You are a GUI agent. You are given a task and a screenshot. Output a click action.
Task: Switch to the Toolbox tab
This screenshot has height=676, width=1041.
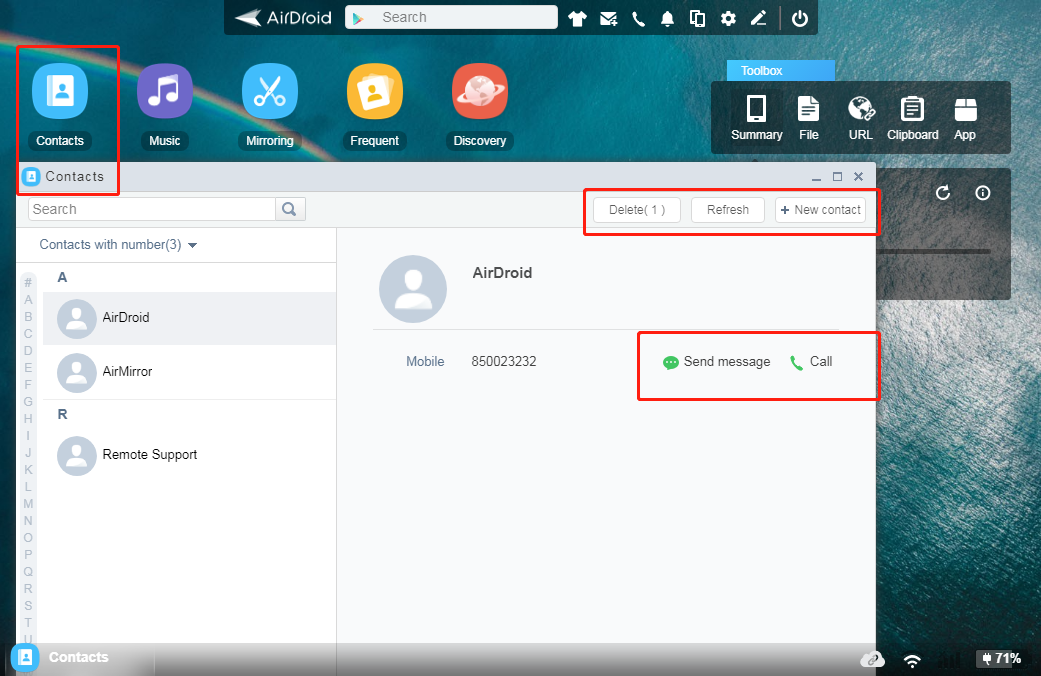[x=780, y=70]
